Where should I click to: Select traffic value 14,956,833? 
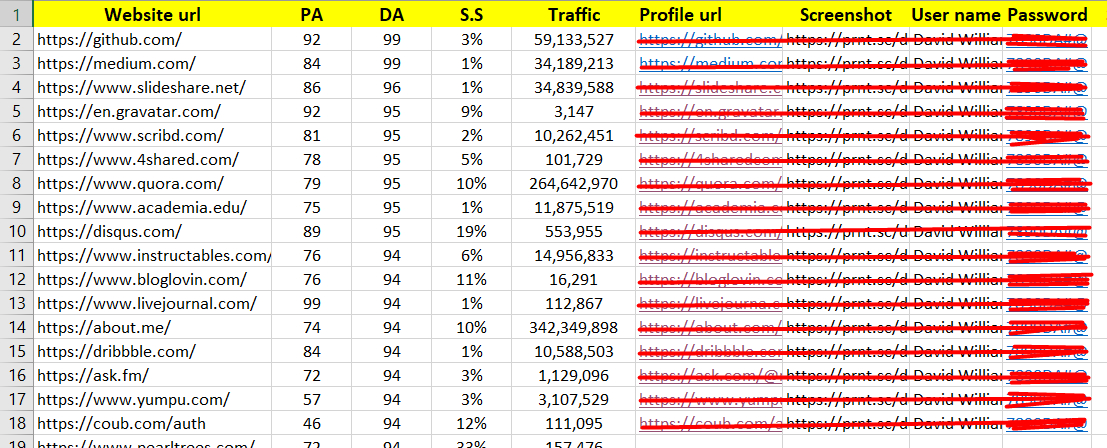pos(574,255)
